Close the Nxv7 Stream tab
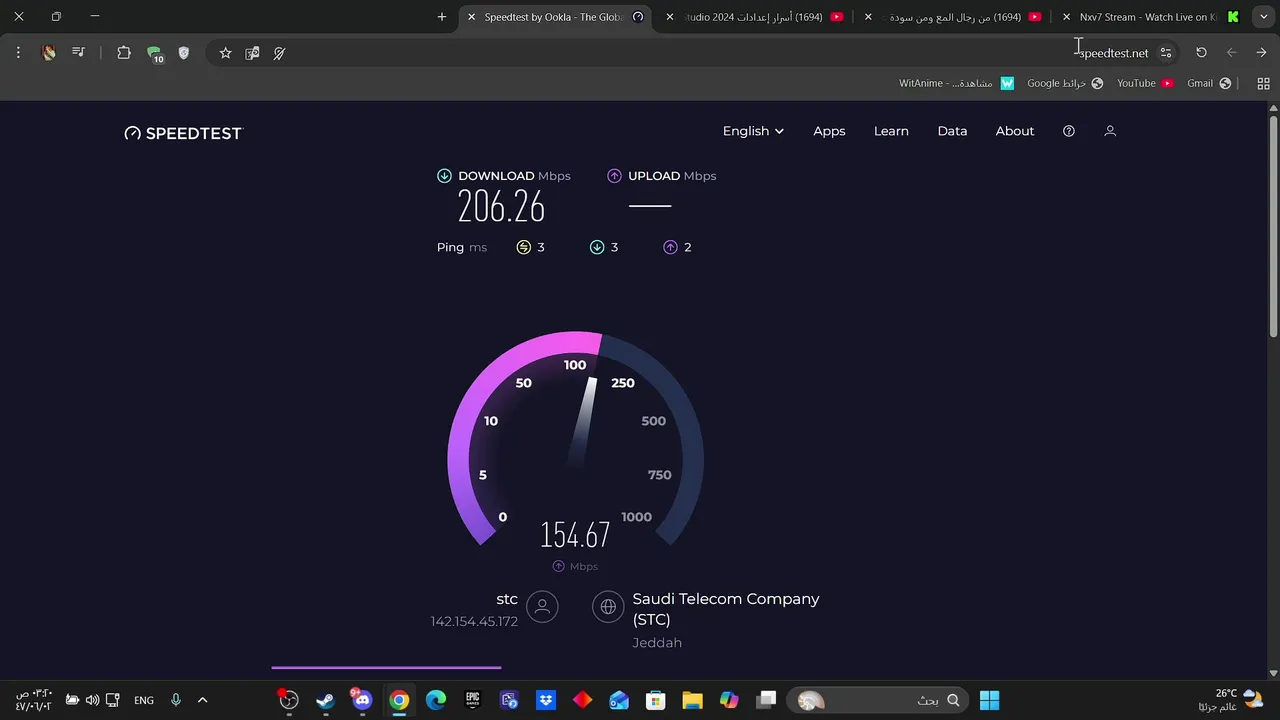Viewport: 1280px width, 720px height. (1066, 17)
